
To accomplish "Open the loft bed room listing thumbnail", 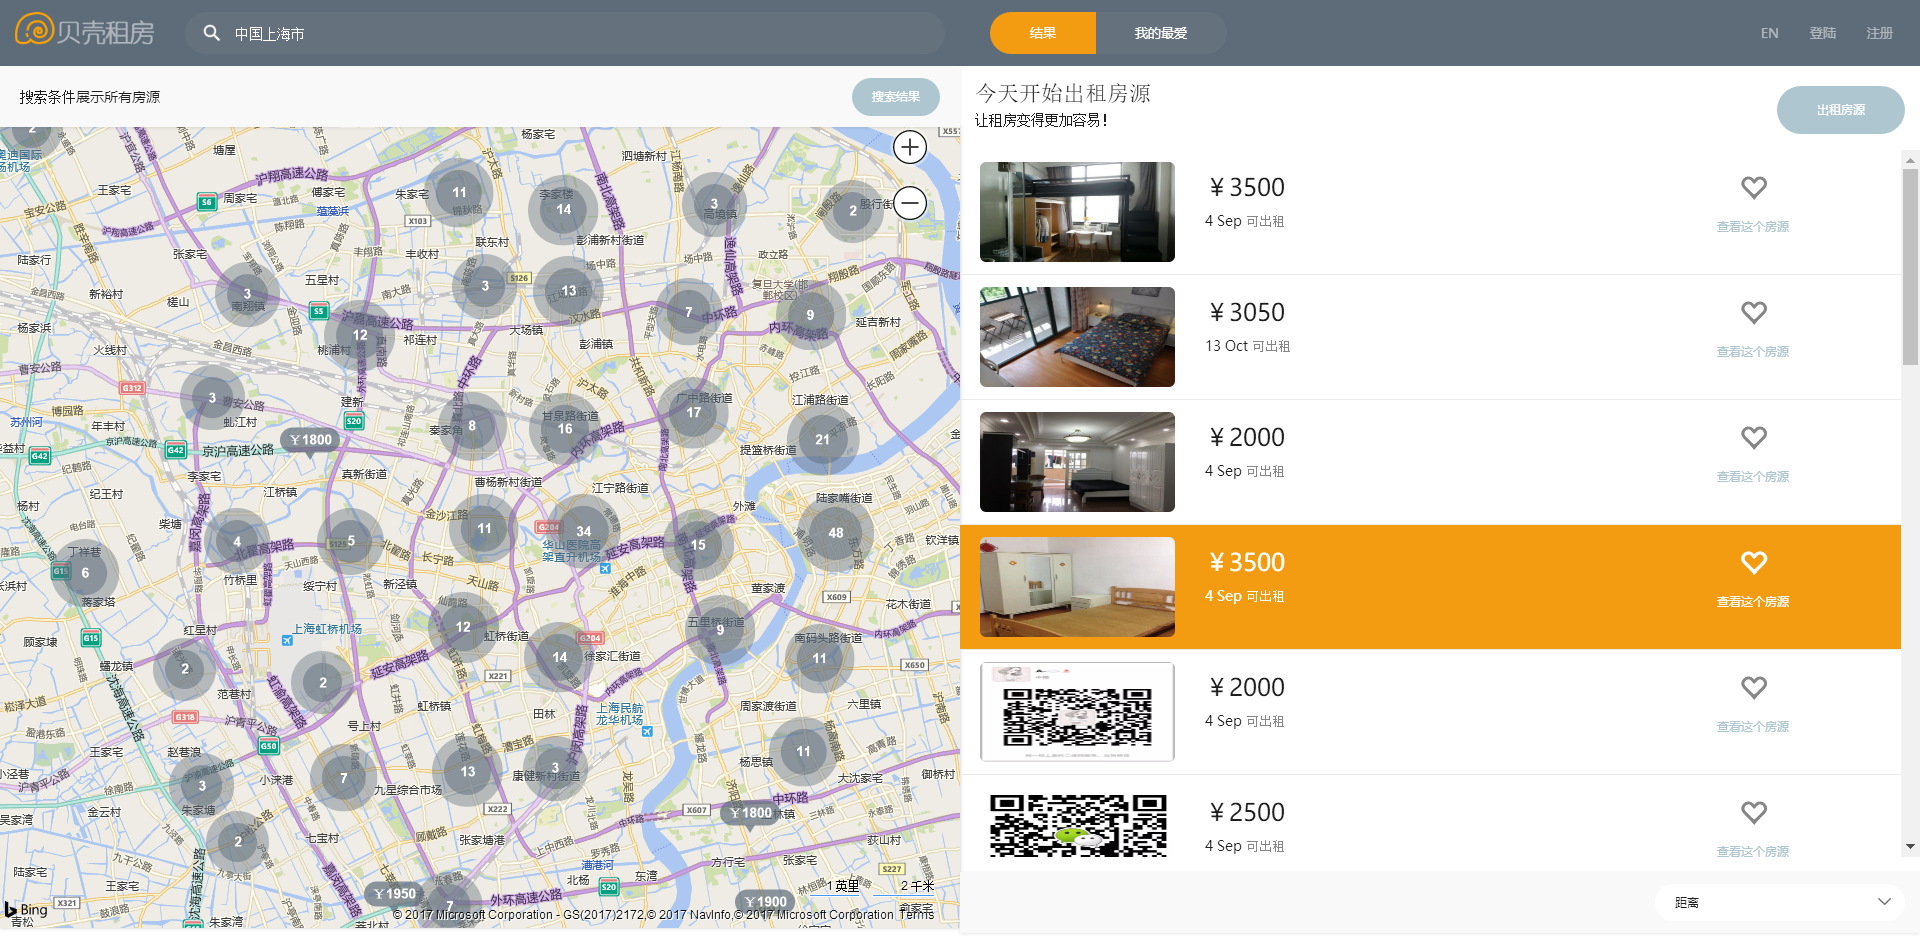I will [1077, 212].
